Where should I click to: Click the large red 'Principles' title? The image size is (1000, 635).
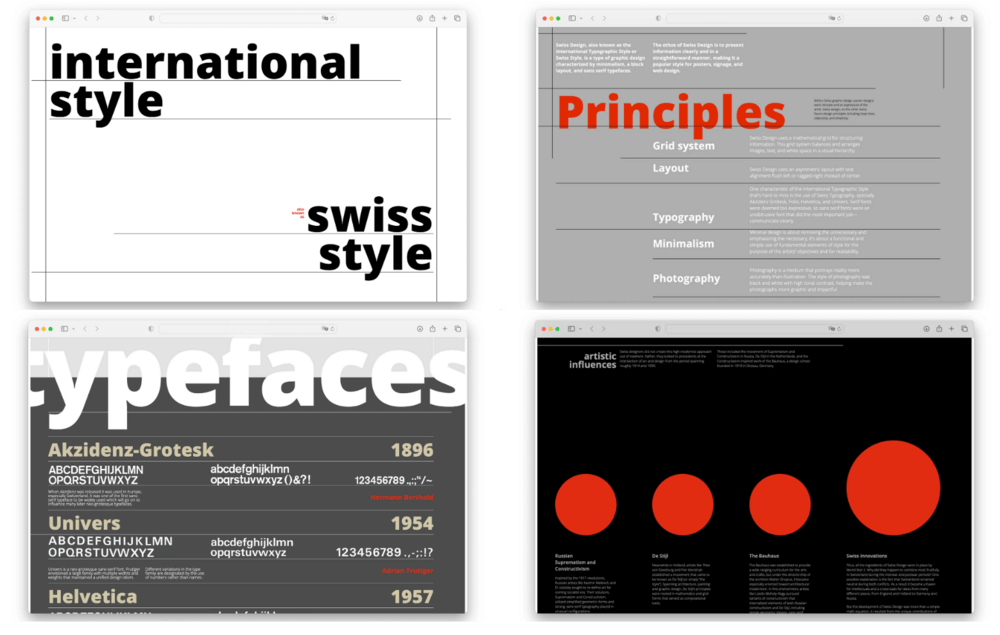(671, 113)
